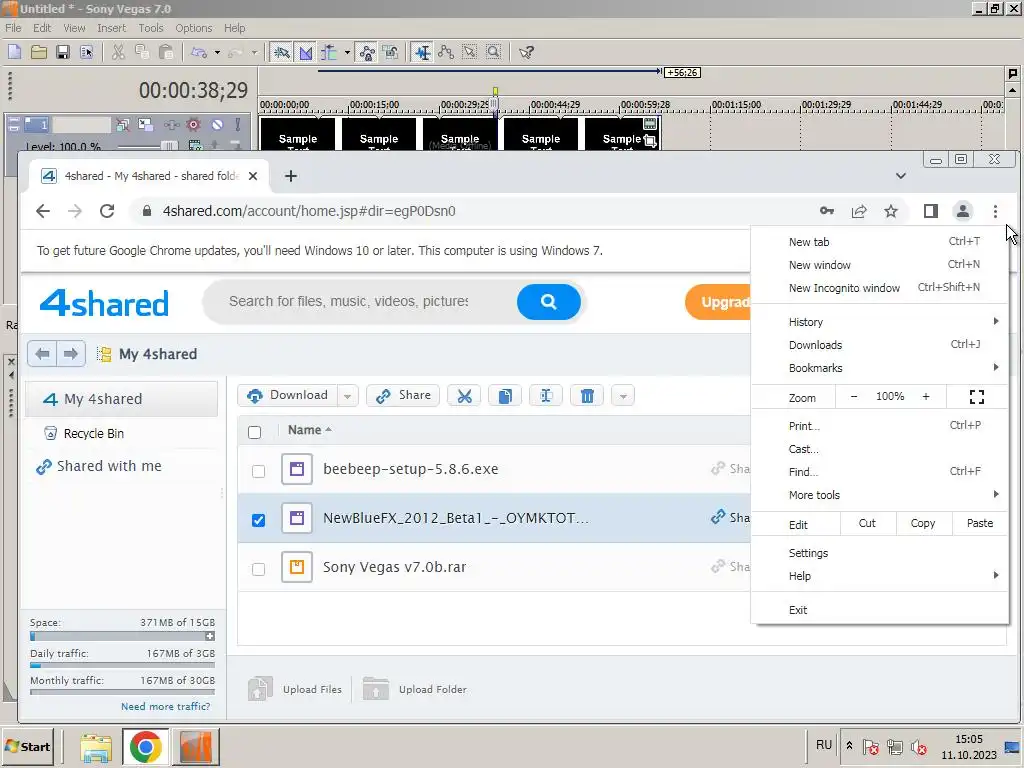
Task: Click the 4shared Share button
Action: pyautogui.click(x=403, y=395)
